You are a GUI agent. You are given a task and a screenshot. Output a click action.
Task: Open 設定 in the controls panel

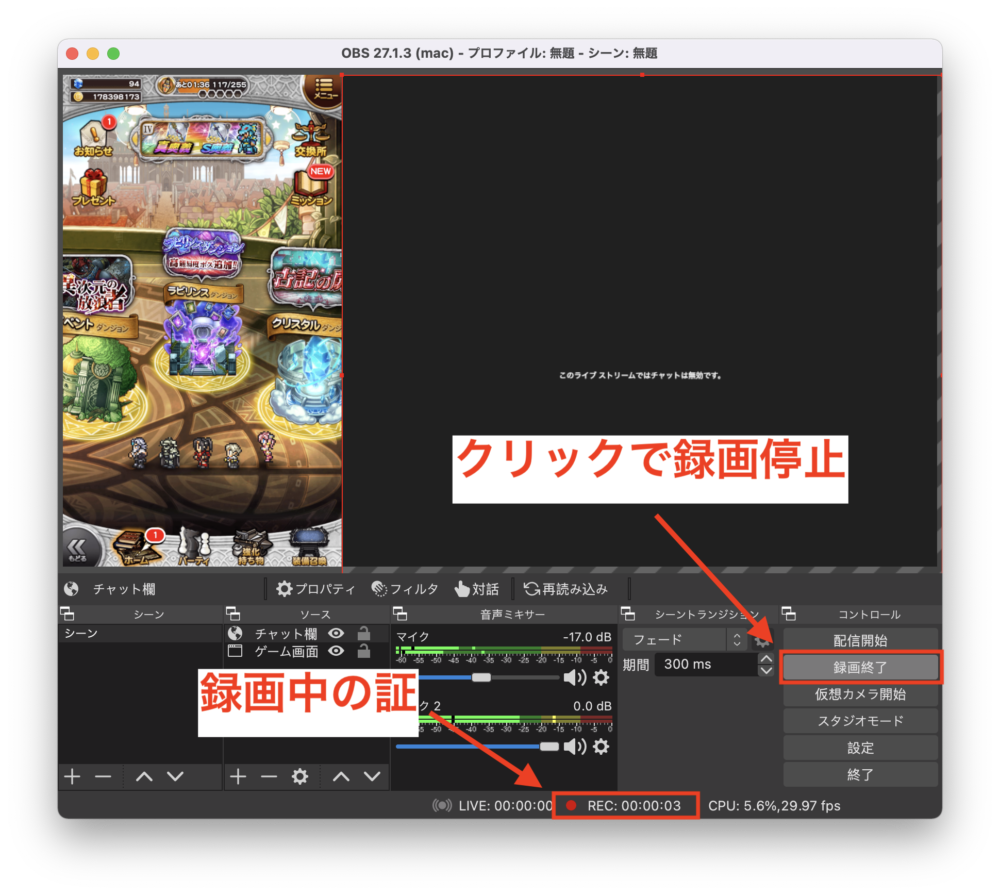(860, 748)
